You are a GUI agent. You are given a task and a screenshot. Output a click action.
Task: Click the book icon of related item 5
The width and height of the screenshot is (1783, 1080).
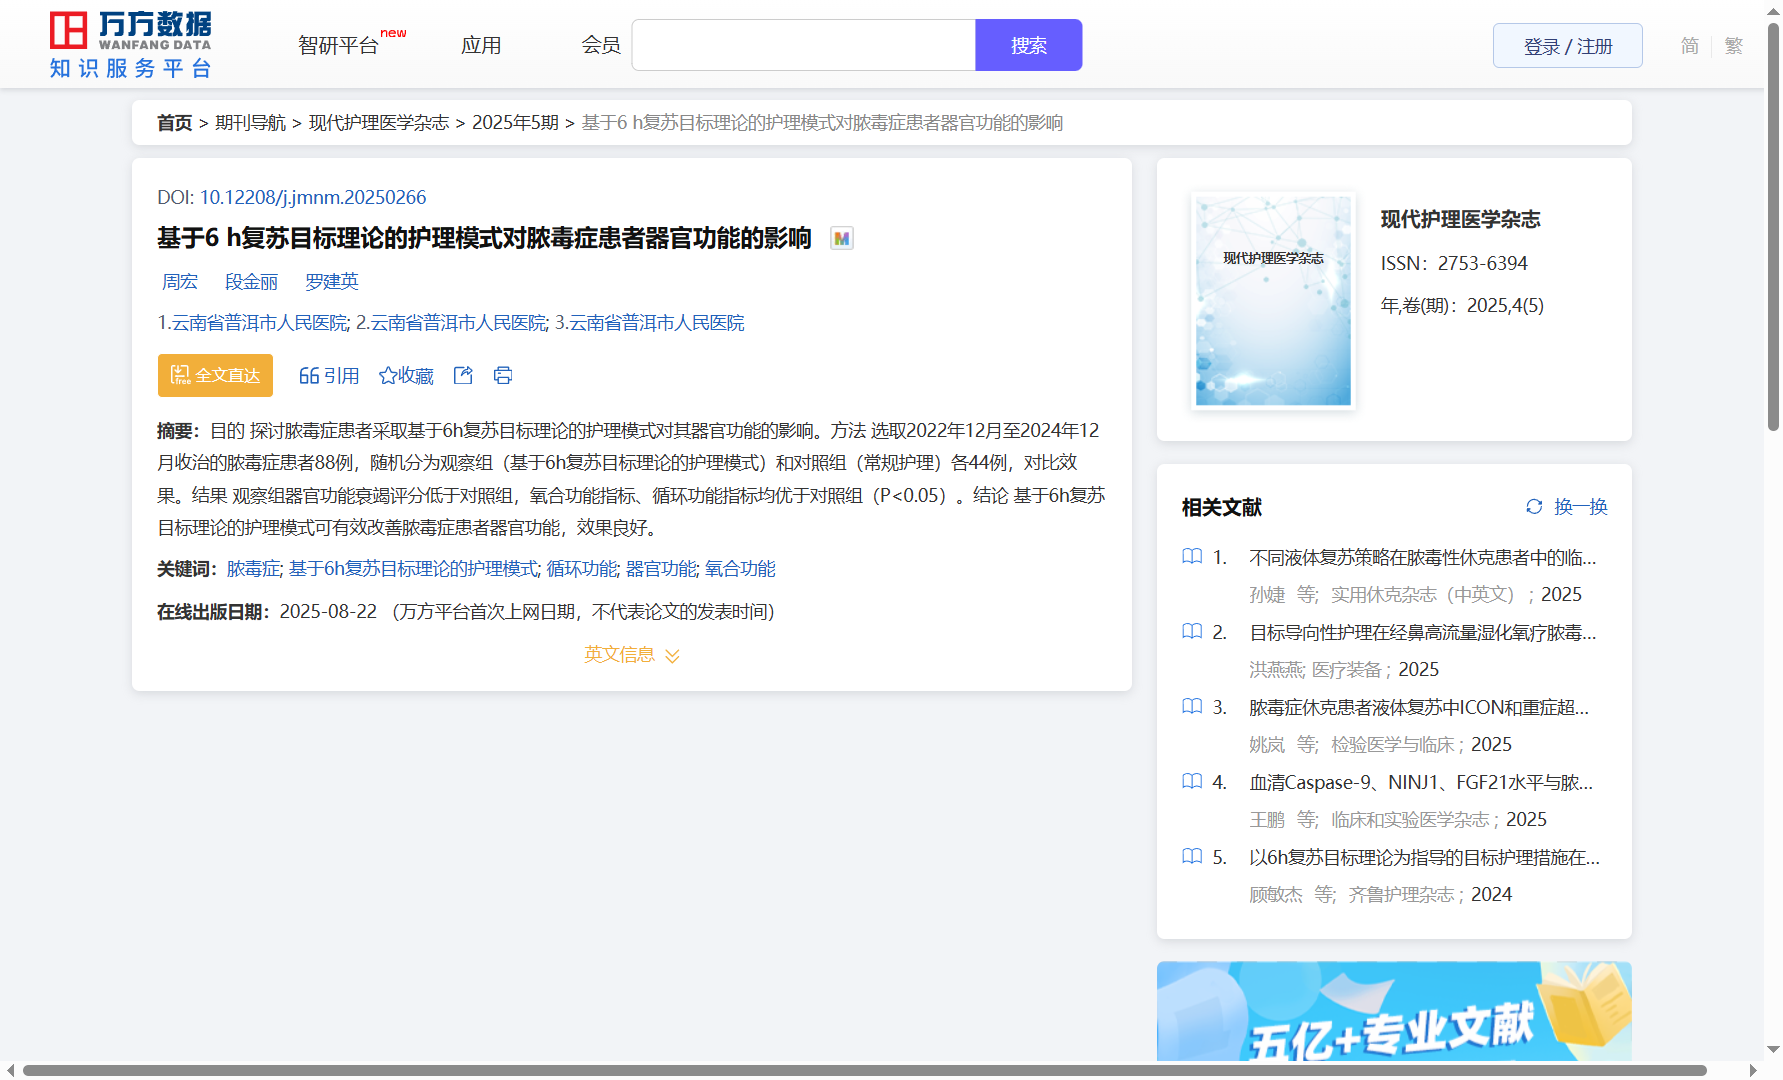[1192, 857]
